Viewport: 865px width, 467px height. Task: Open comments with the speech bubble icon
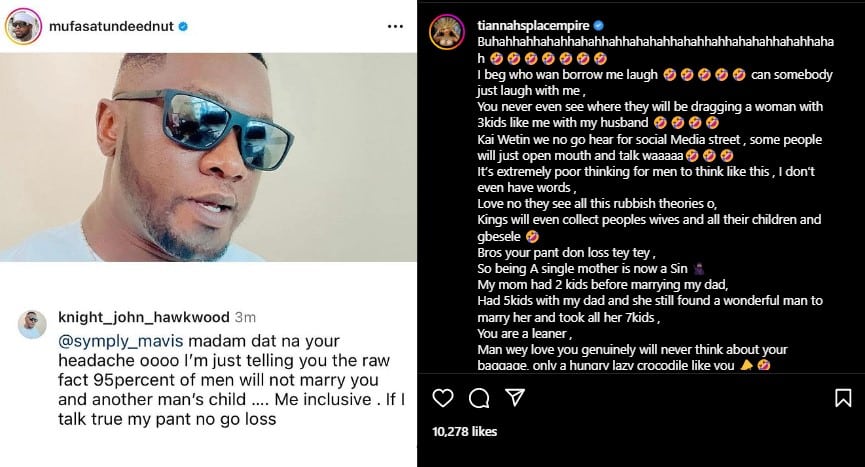click(x=479, y=399)
